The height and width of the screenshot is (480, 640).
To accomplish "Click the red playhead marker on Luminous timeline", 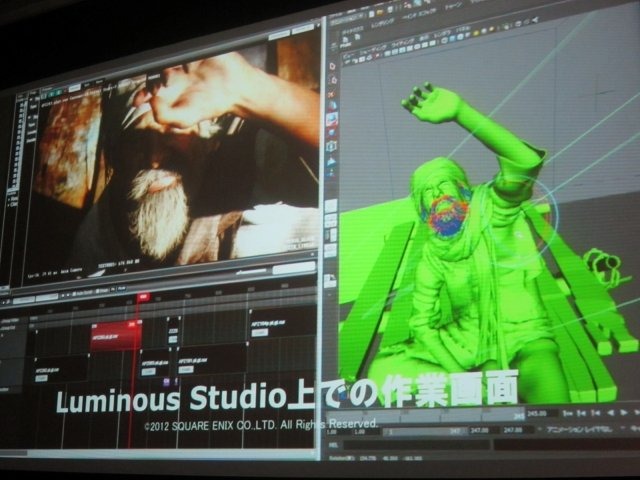I will tap(143, 298).
